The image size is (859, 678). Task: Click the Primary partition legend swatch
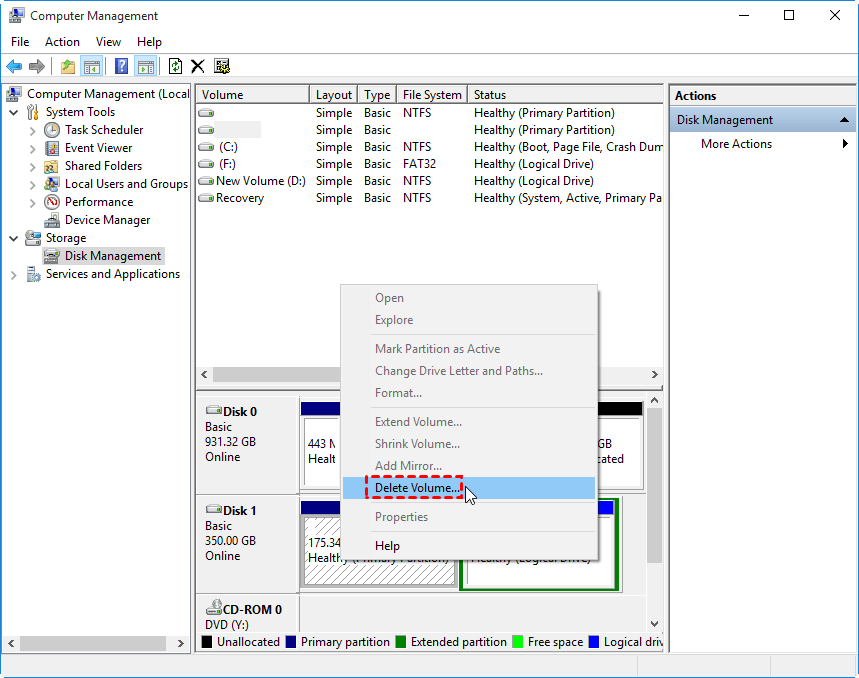(291, 642)
